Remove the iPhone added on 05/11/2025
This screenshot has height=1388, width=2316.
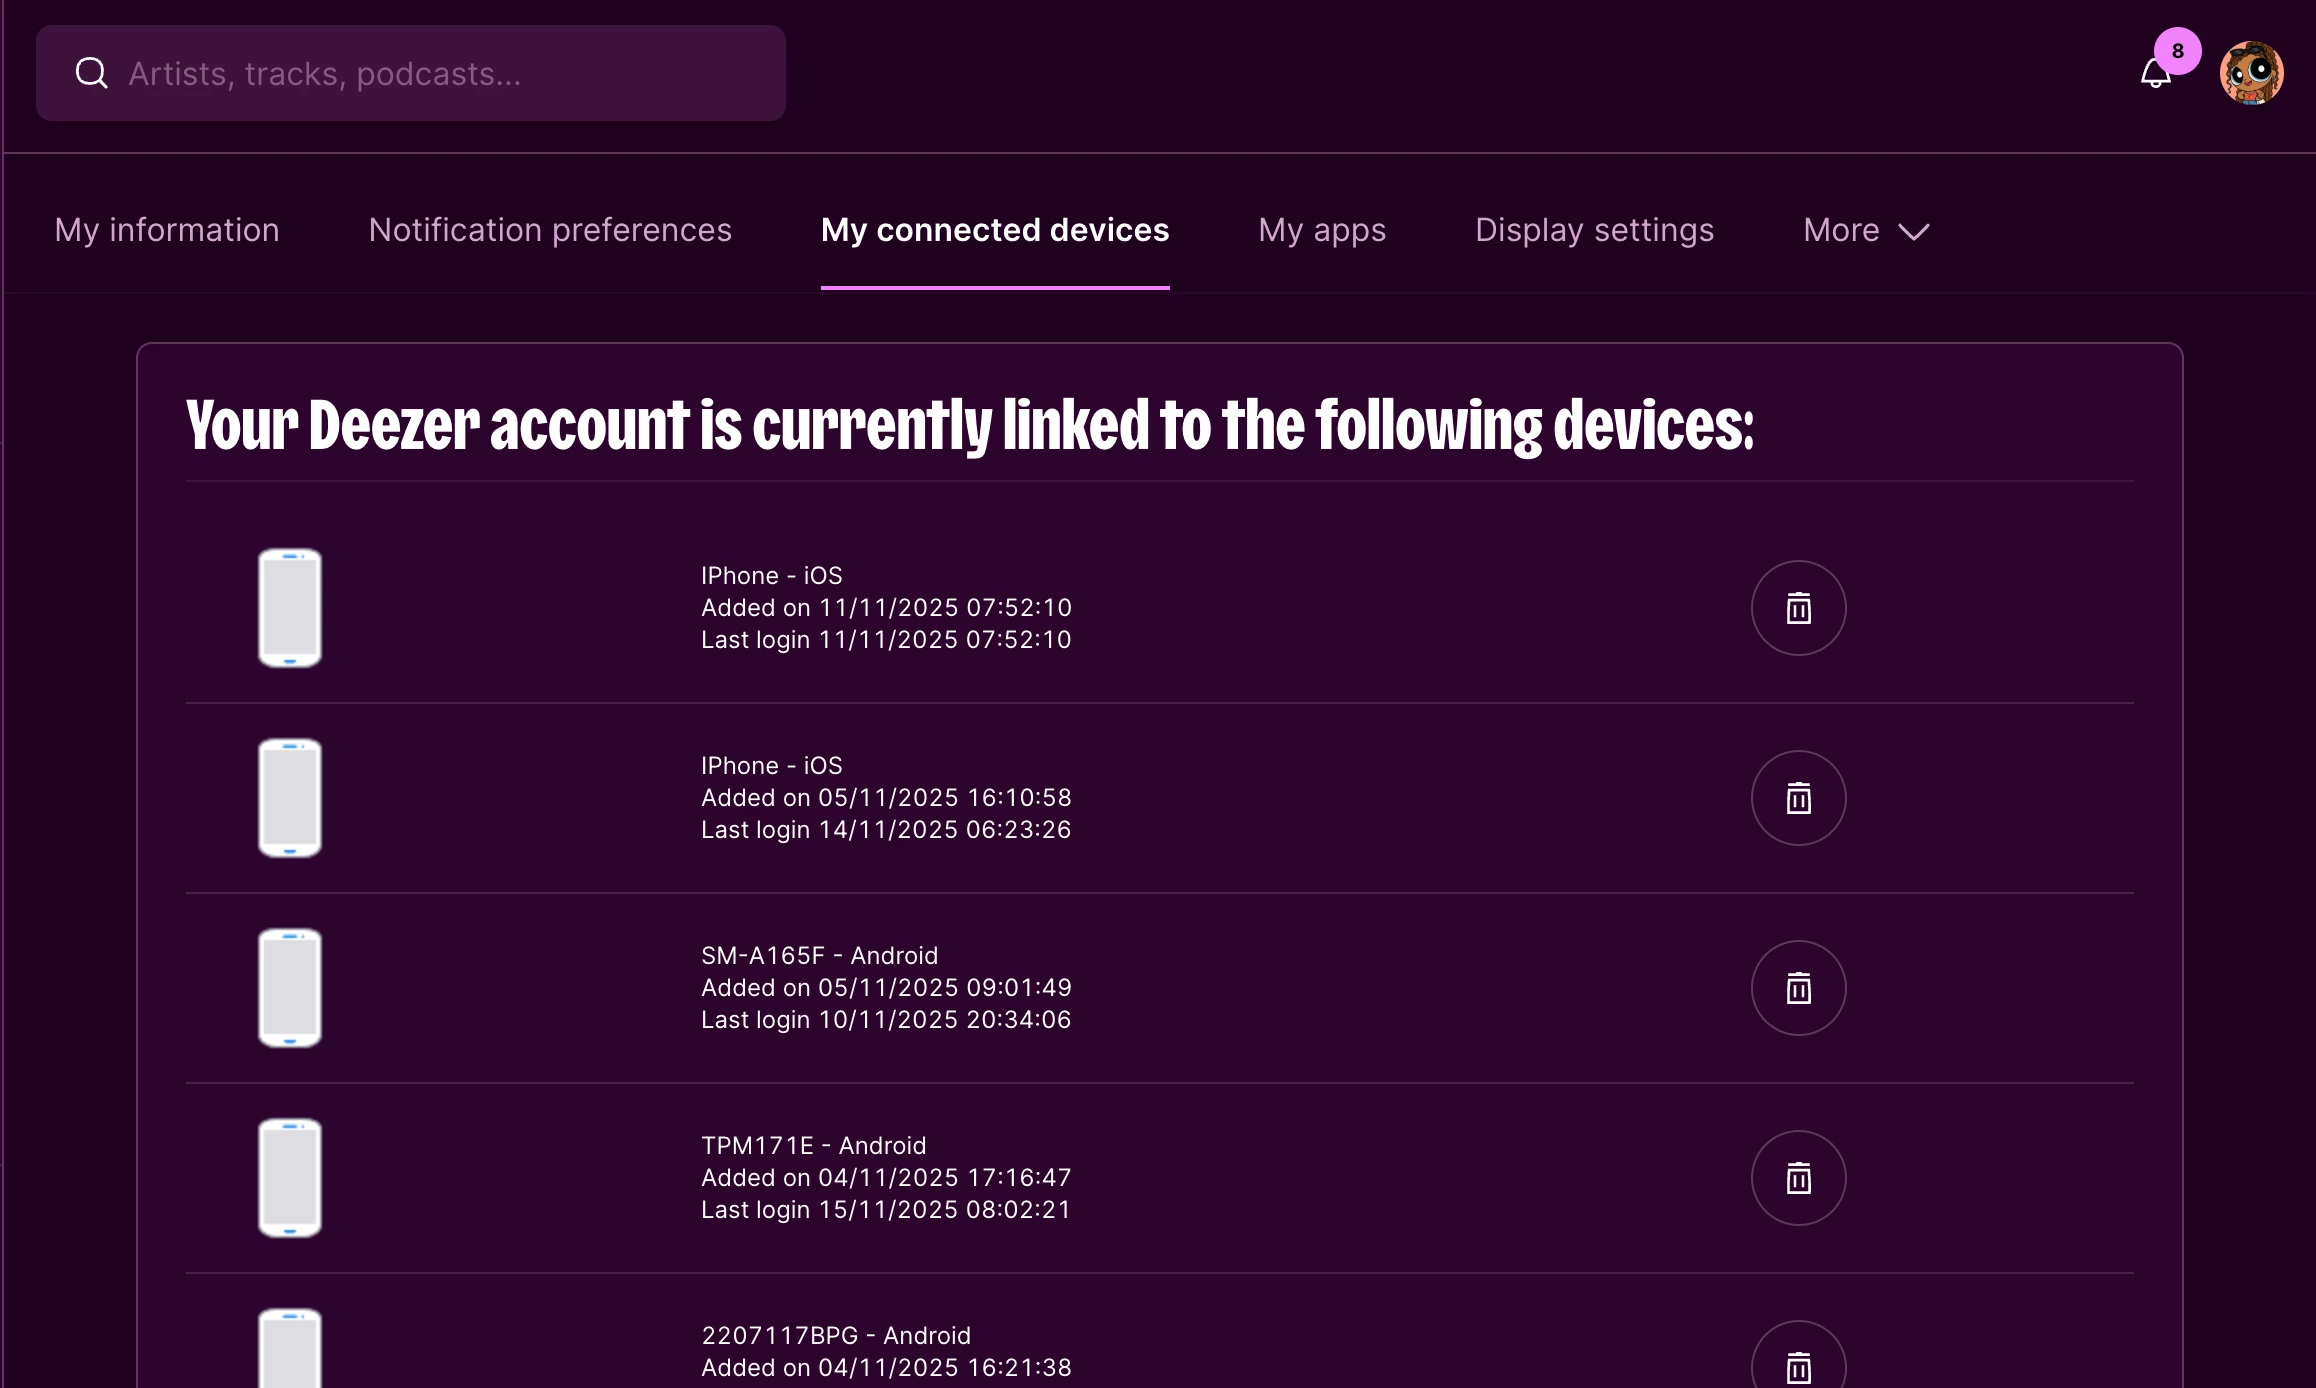click(1798, 798)
